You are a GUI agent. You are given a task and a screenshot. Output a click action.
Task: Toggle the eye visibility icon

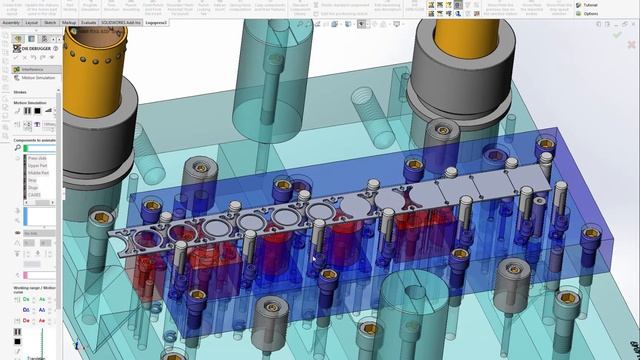pos(18,233)
